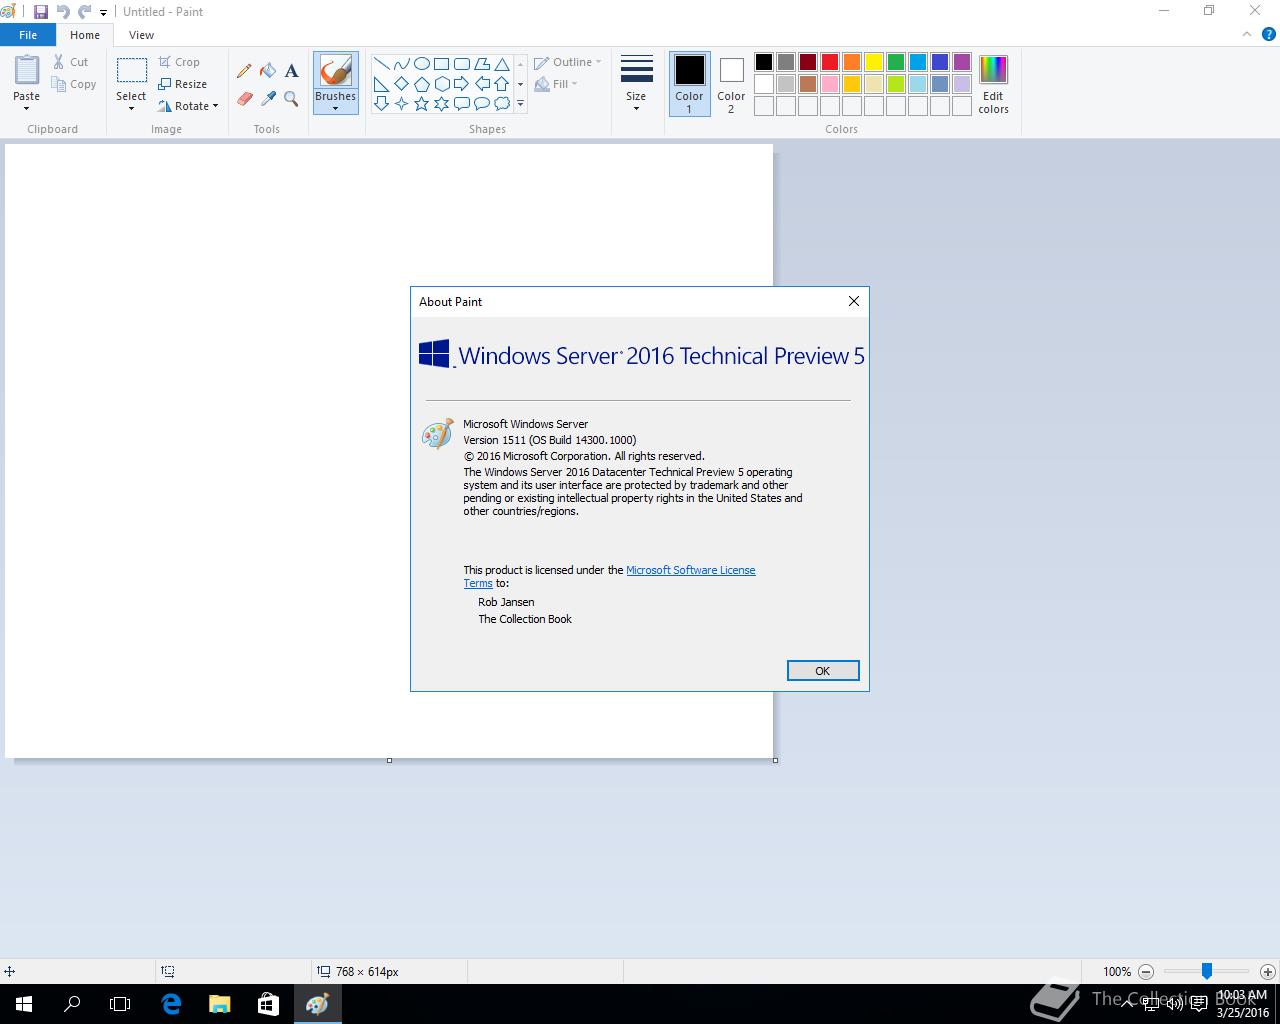This screenshot has height=1024, width=1280.
Task: Open the Microsoft Software License Terms link
Action: pos(690,570)
